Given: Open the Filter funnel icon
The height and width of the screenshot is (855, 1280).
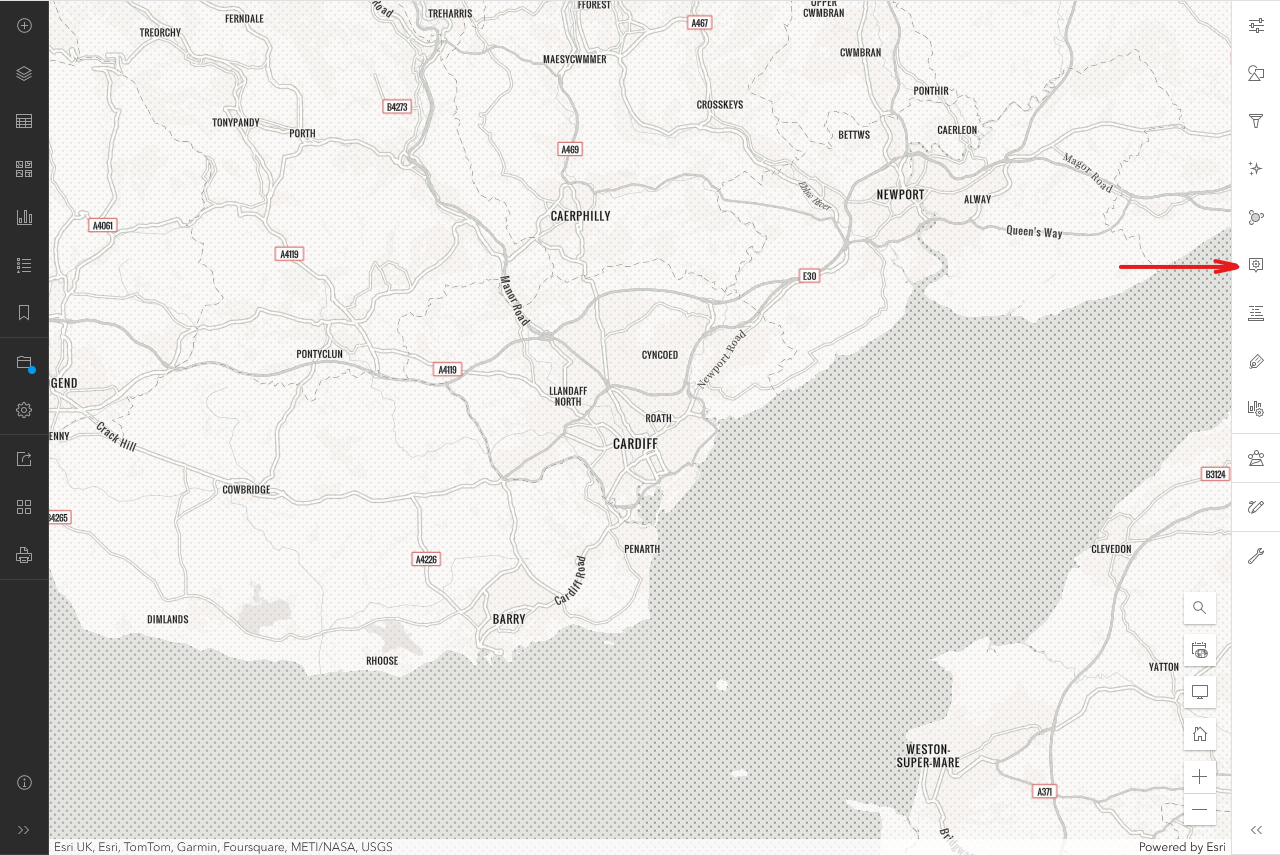Looking at the screenshot, I should point(1256,121).
